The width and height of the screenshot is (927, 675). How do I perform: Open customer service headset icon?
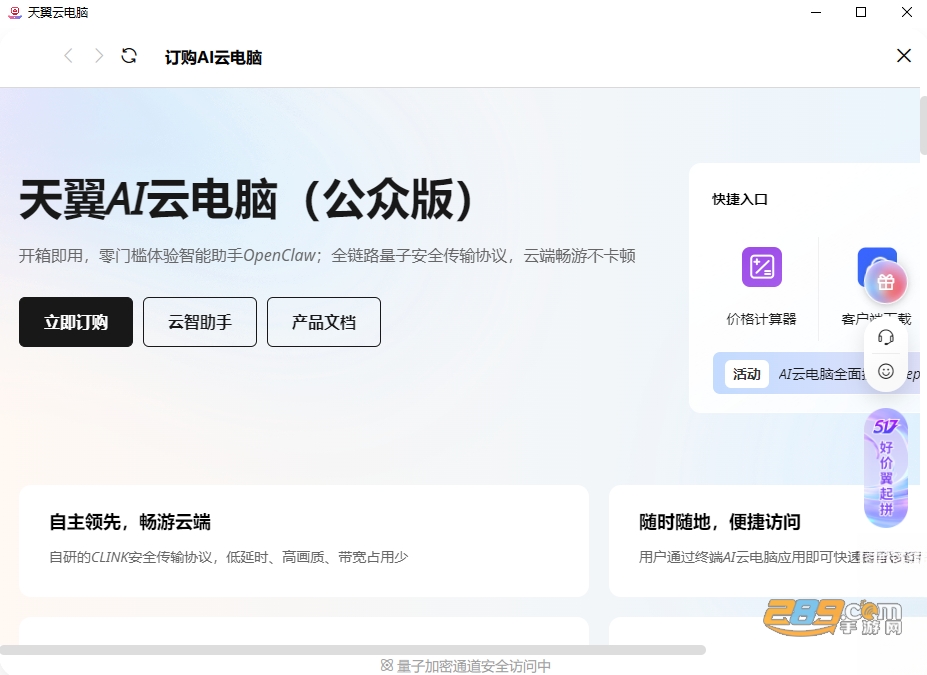coord(886,338)
